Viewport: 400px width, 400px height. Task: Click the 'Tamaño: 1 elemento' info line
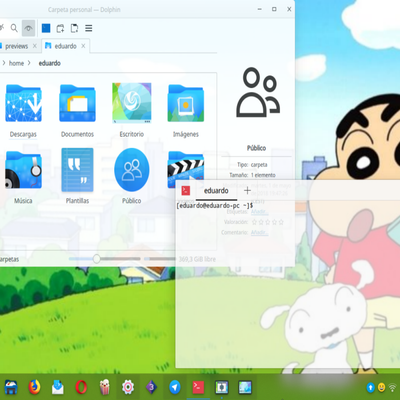pos(252,175)
